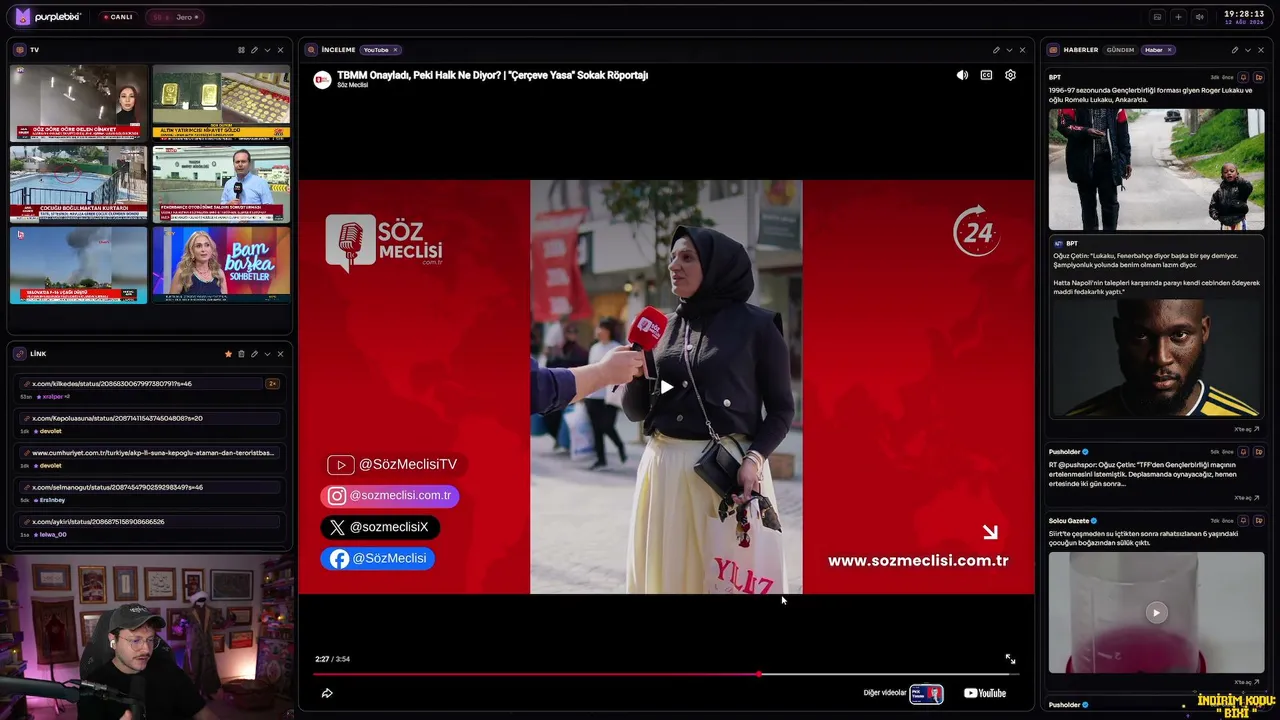
Task: Edit the Link panel with the pencil icon
Action: (254, 354)
